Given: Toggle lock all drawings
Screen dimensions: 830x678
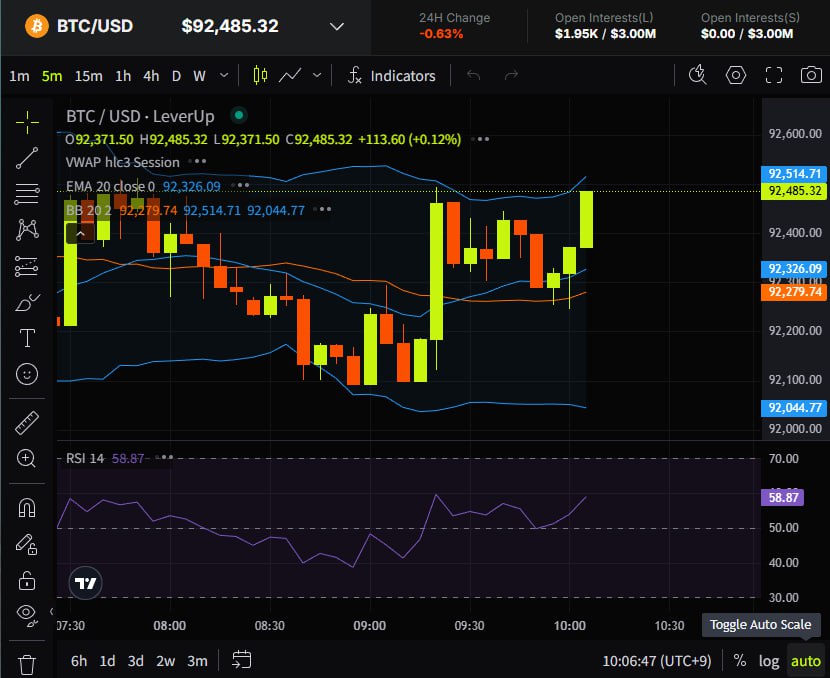Looking at the screenshot, I should (x=27, y=580).
